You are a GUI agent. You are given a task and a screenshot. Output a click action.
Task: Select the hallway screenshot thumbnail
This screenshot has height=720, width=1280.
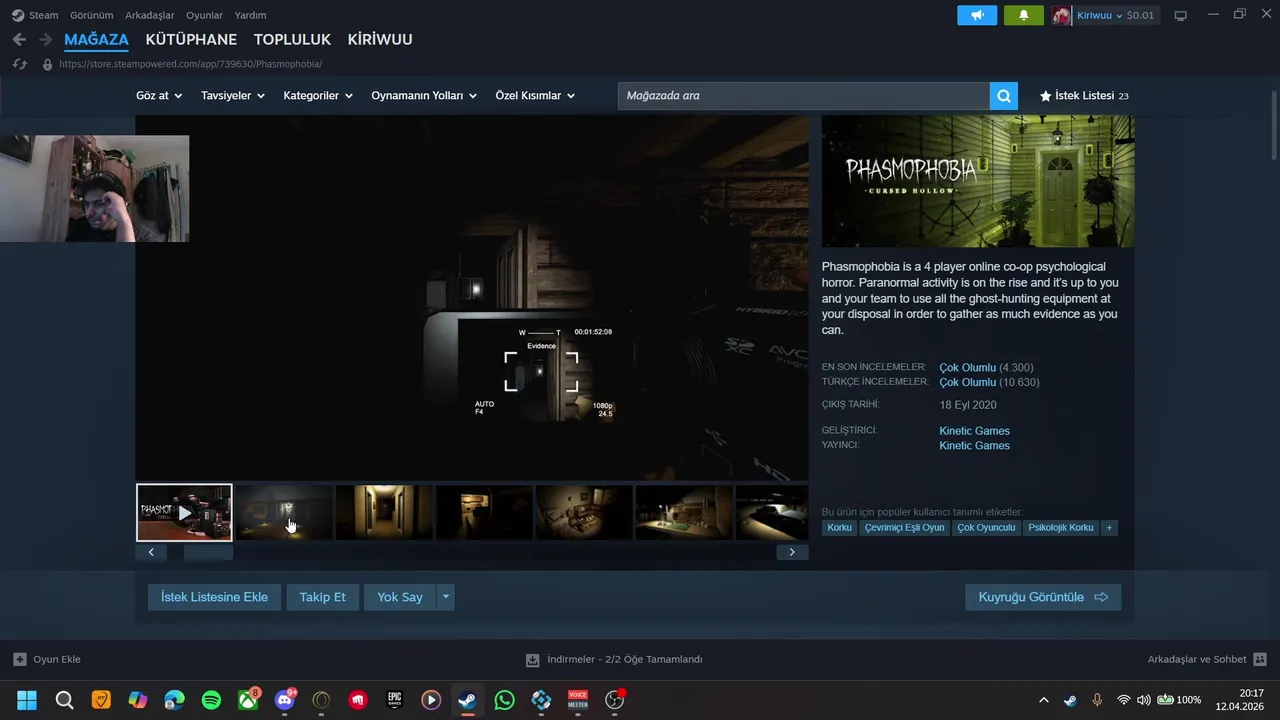tap(384, 513)
